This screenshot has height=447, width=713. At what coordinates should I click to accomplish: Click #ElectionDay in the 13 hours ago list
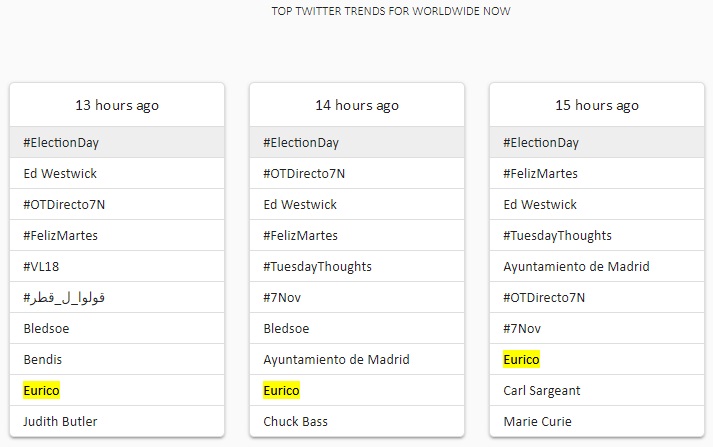[x=61, y=142]
